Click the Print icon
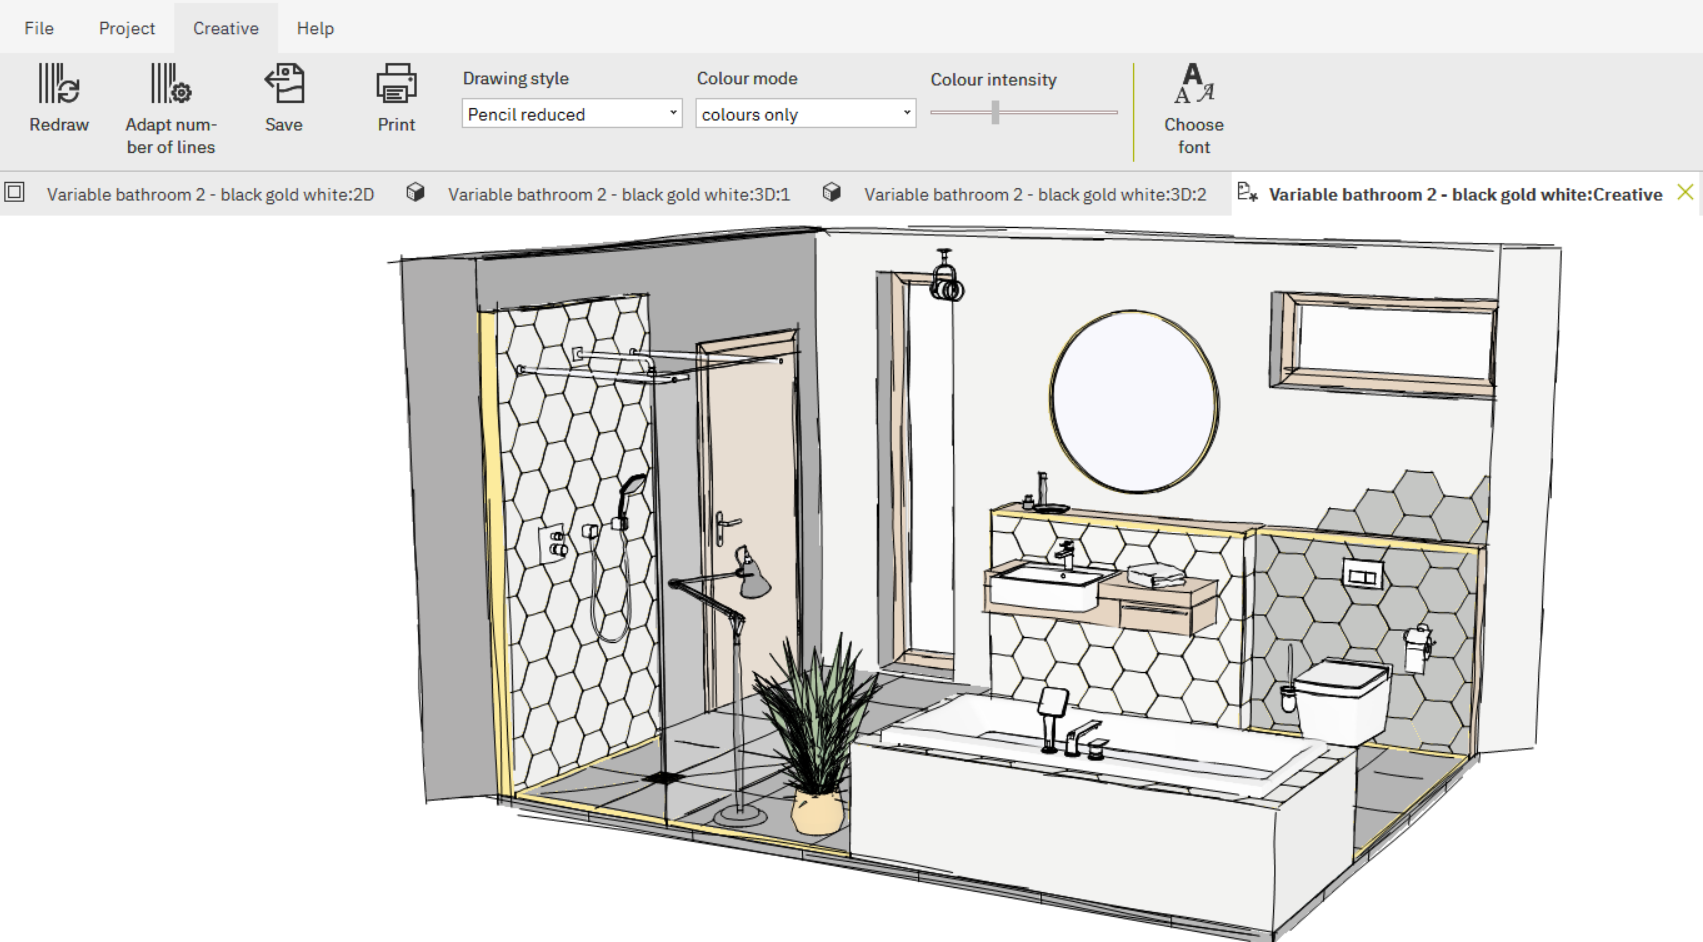 pos(396,84)
